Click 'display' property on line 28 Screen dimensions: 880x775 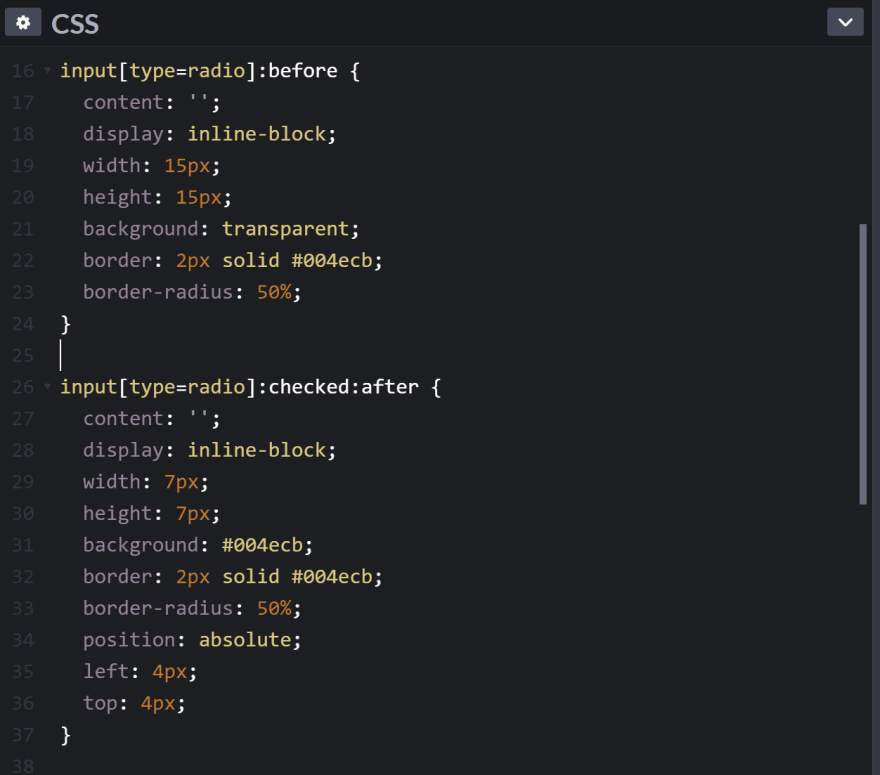click(x=123, y=451)
